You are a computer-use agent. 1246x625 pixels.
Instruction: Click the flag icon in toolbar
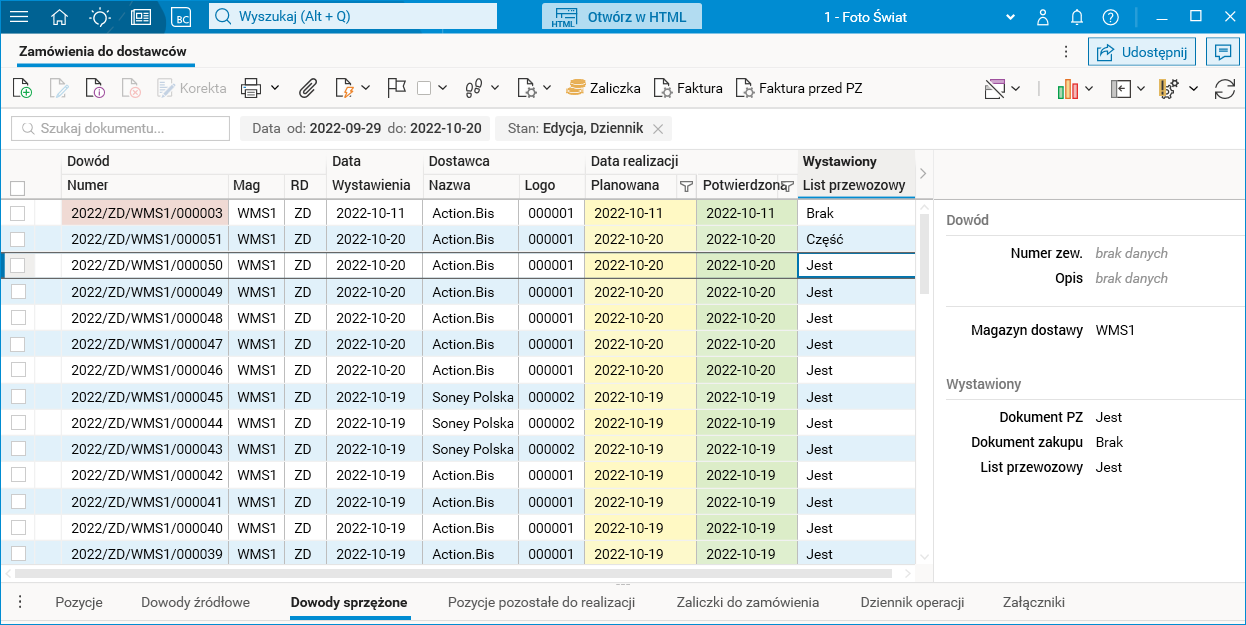click(x=396, y=88)
